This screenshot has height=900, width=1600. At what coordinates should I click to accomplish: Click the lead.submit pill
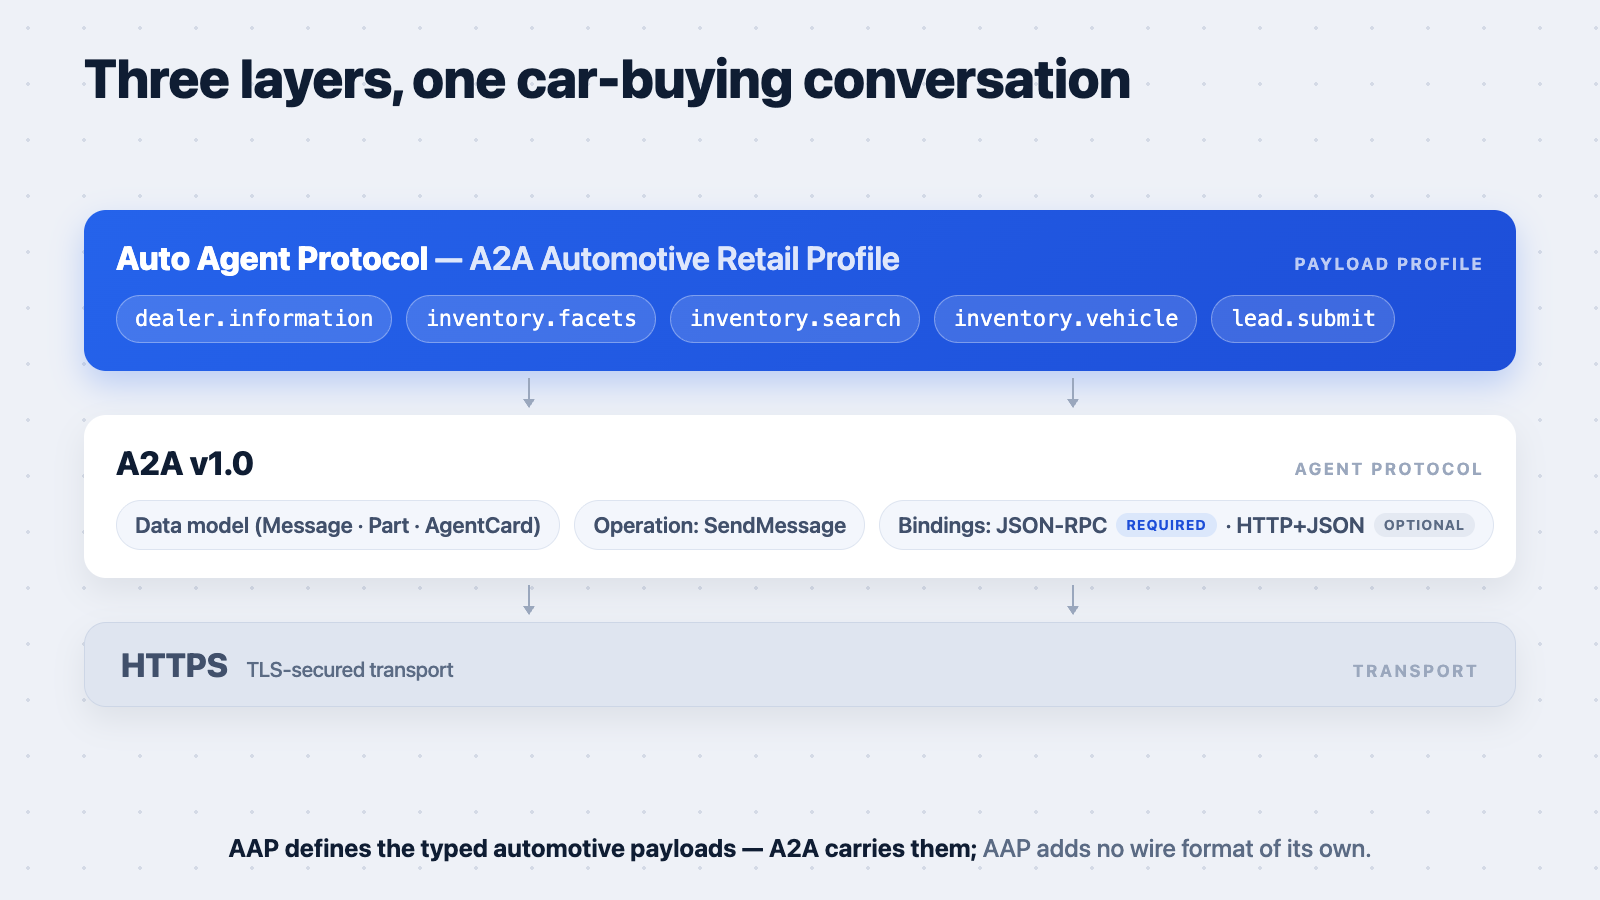click(1303, 319)
